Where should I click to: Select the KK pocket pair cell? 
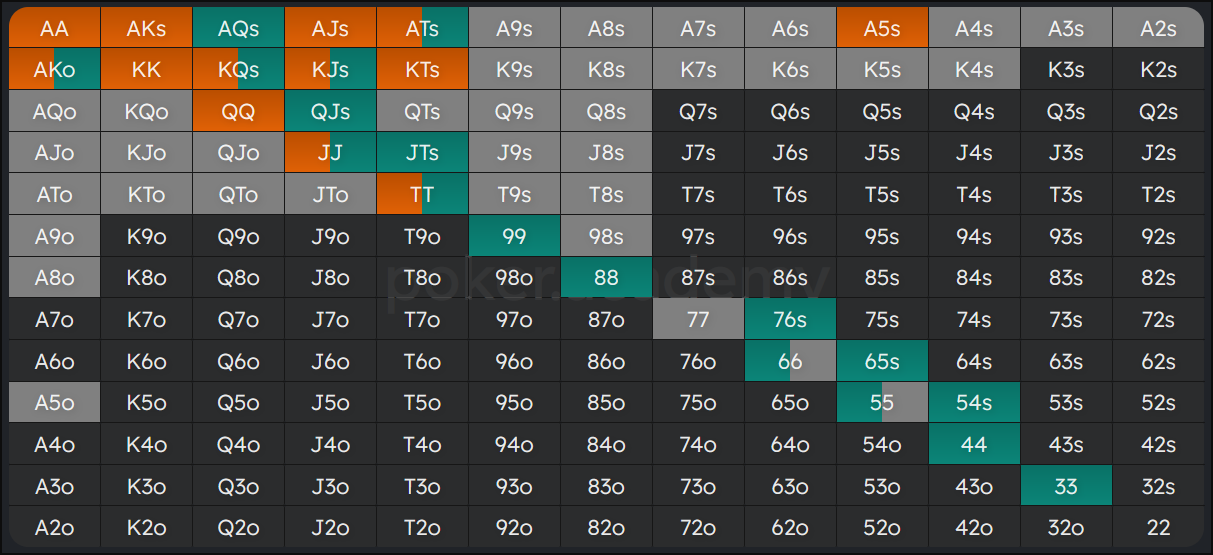(x=147, y=70)
